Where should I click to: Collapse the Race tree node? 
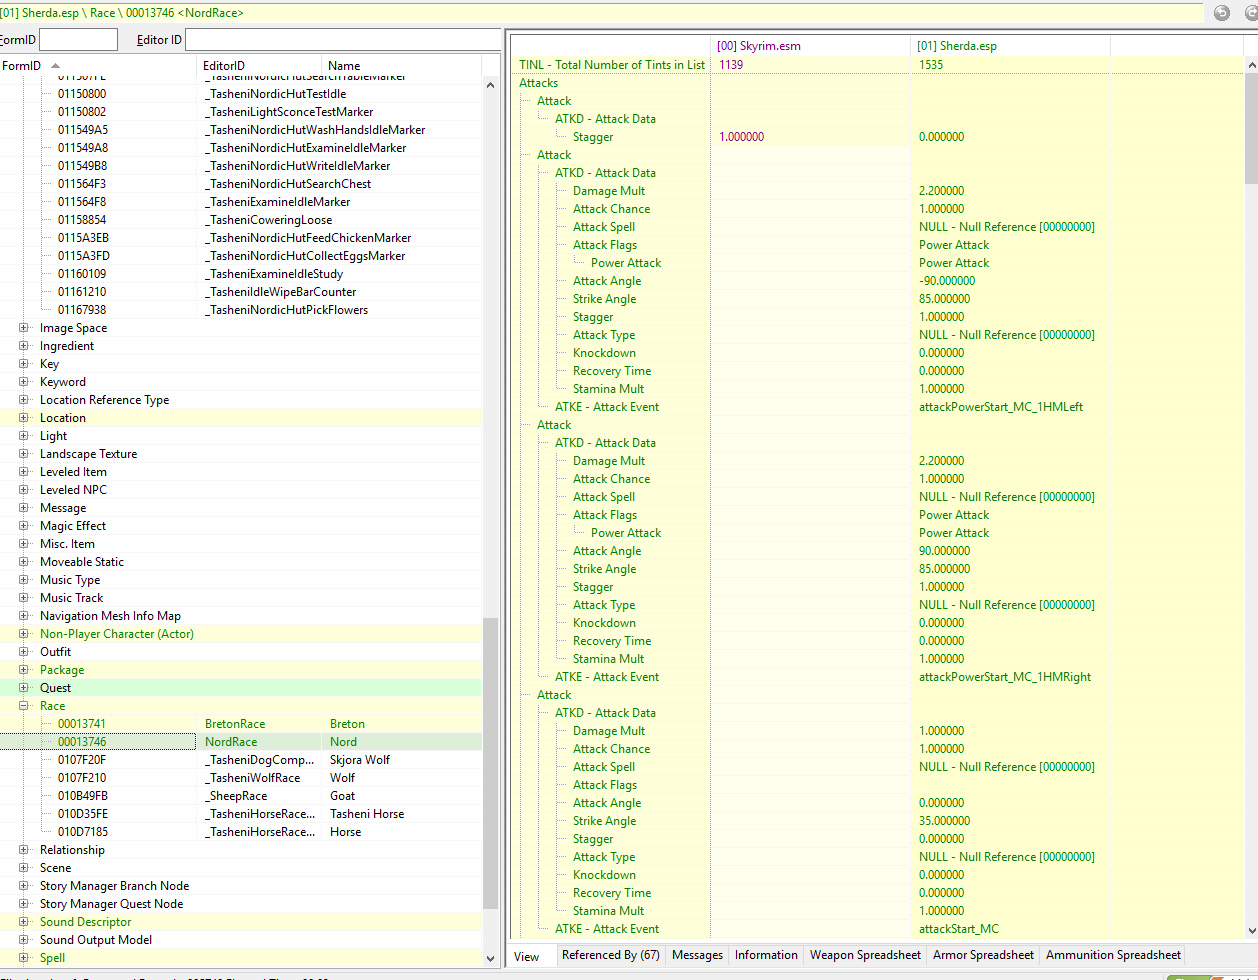click(x=24, y=706)
